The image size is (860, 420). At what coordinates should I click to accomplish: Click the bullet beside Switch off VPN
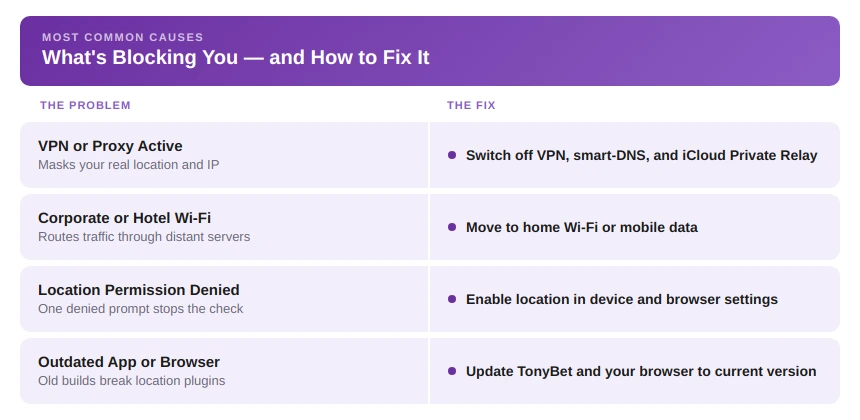click(452, 155)
